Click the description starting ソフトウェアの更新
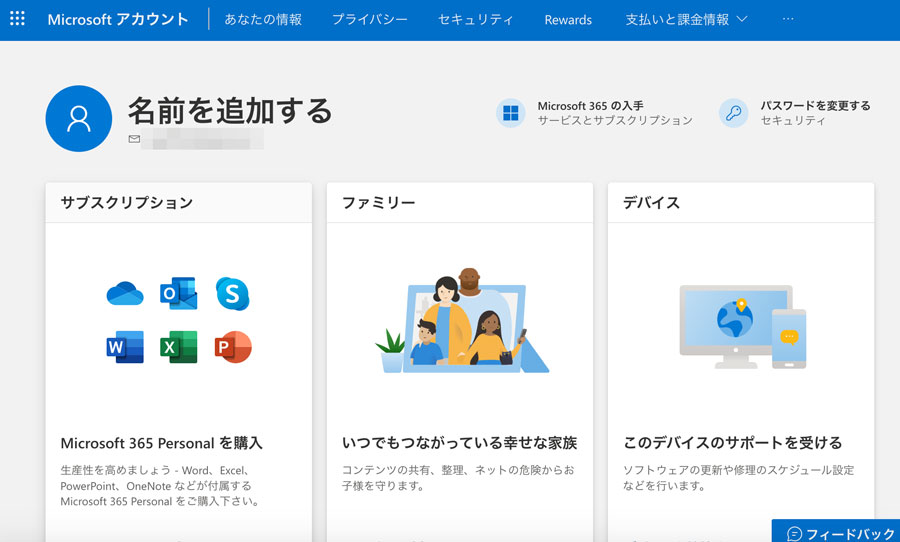This screenshot has height=542, width=900. pyautogui.click(x=739, y=478)
